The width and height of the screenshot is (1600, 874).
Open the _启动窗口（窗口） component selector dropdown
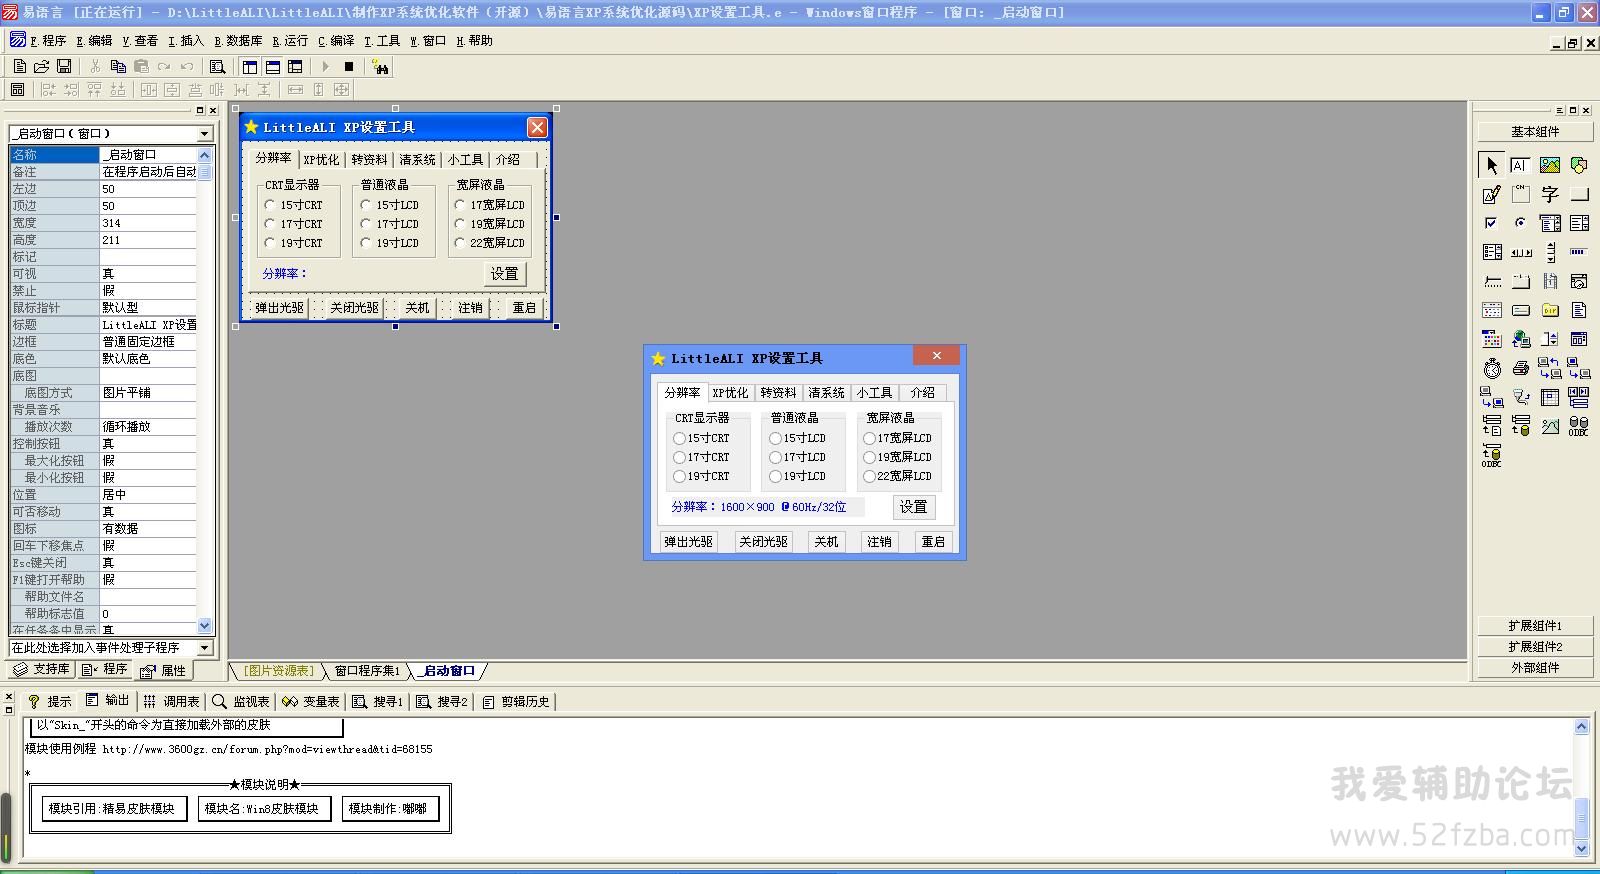click(x=204, y=133)
